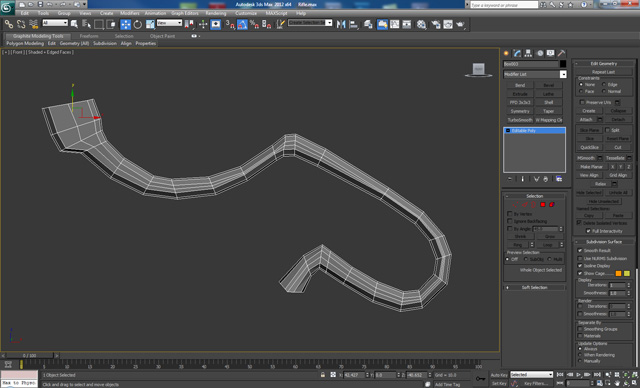
Task: Enable Use NURMS Subdivision checkbox
Action: pos(580,258)
